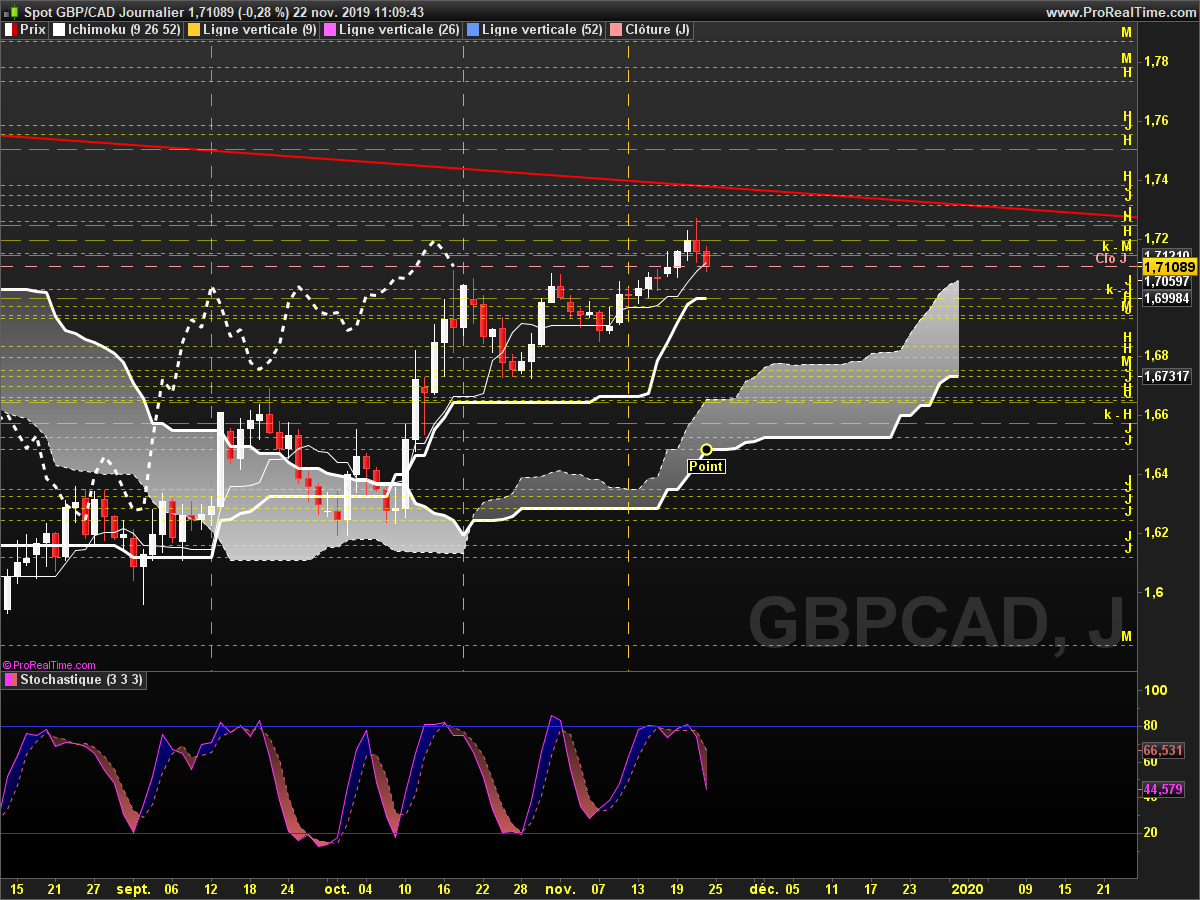Click the 1,67317 price tag
Viewport: 1200px width, 900px height.
(1166, 376)
